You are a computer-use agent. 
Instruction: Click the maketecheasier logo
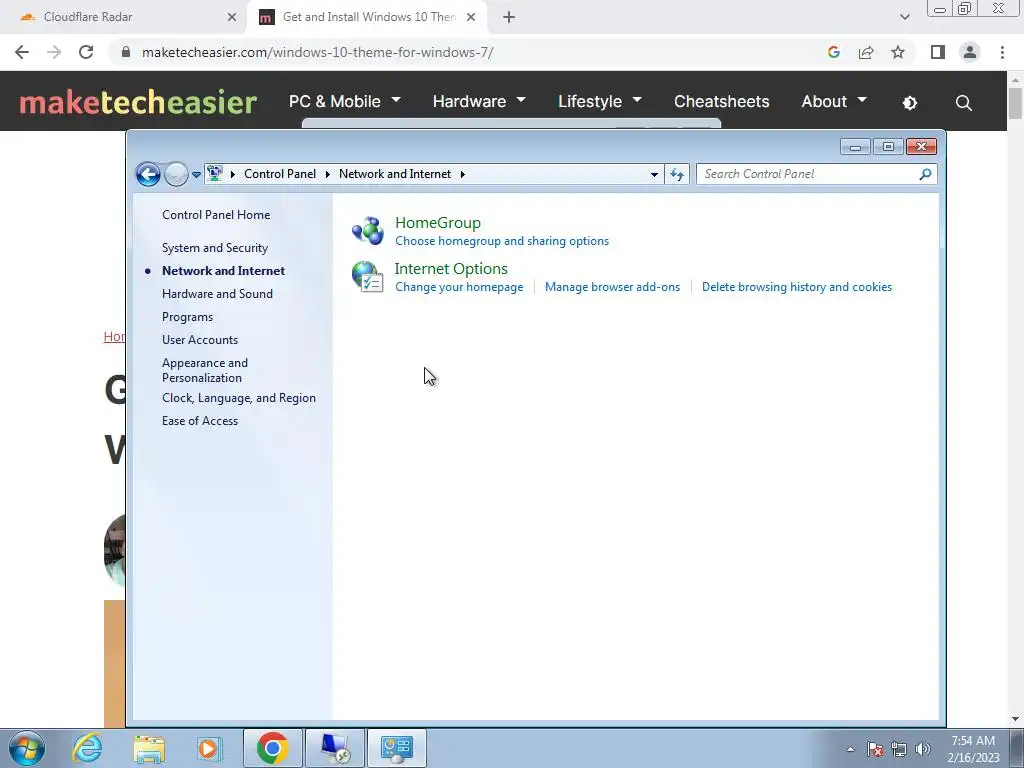[138, 102]
